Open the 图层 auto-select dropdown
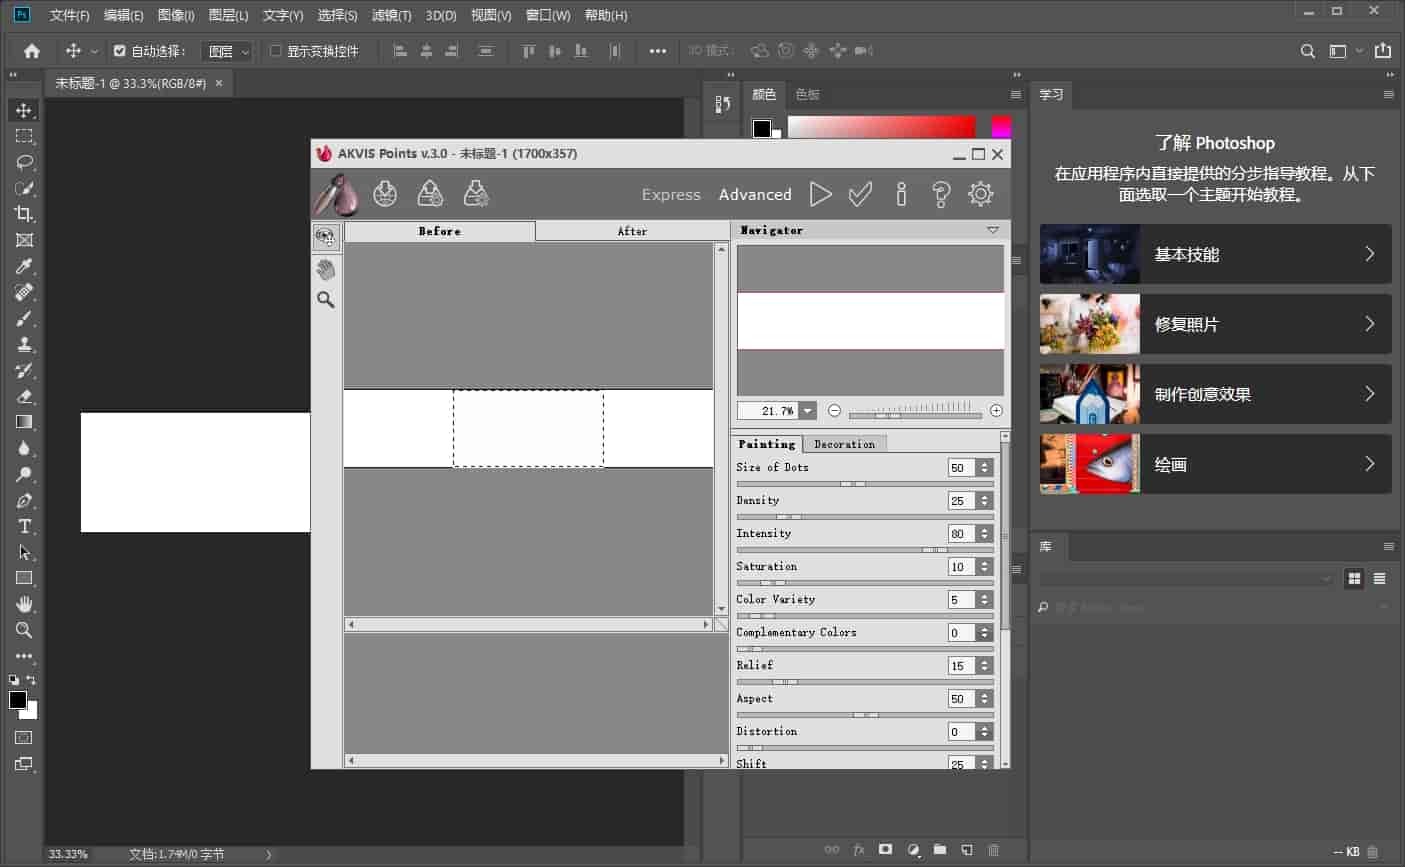The width and height of the screenshot is (1405, 867). pyautogui.click(x=227, y=51)
